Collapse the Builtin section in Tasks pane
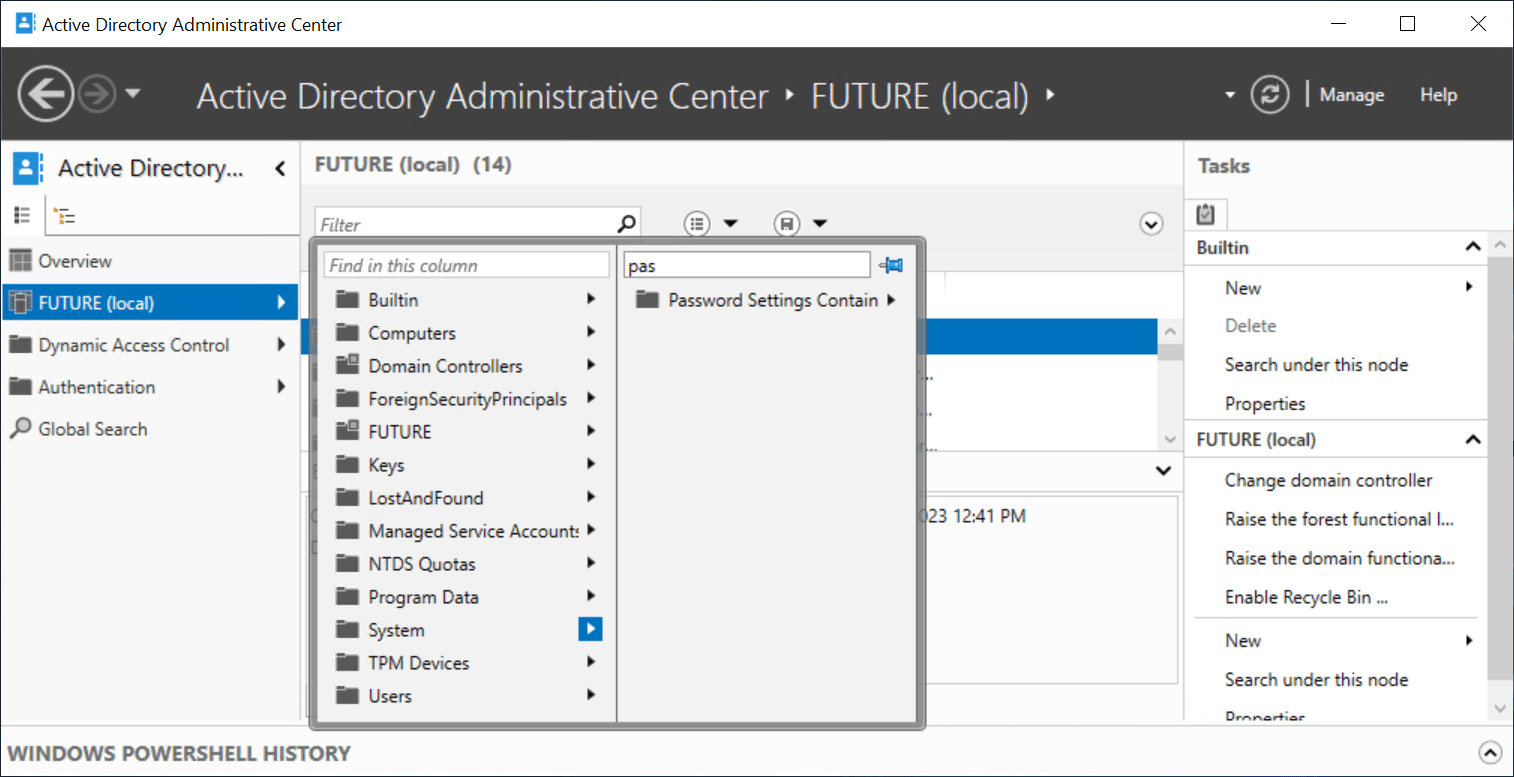Screen dimensions: 1514x777 click(1472, 247)
